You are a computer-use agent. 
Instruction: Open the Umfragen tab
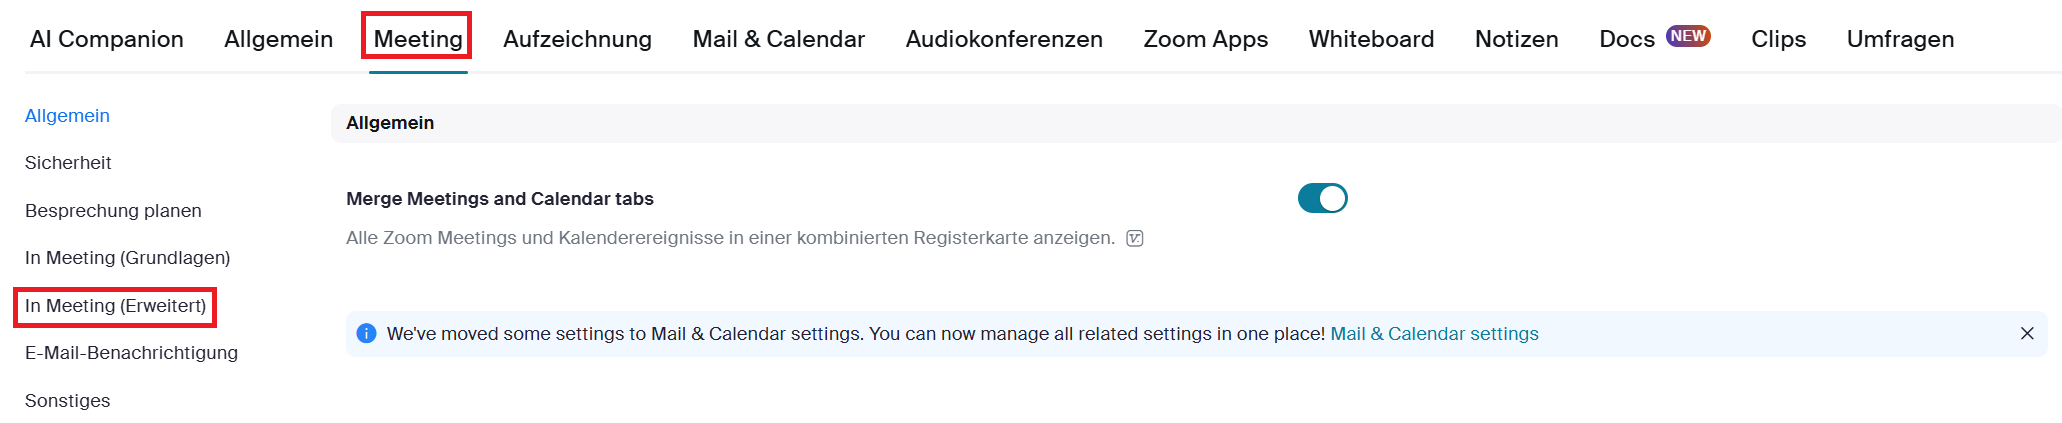pyautogui.click(x=1900, y=39)
